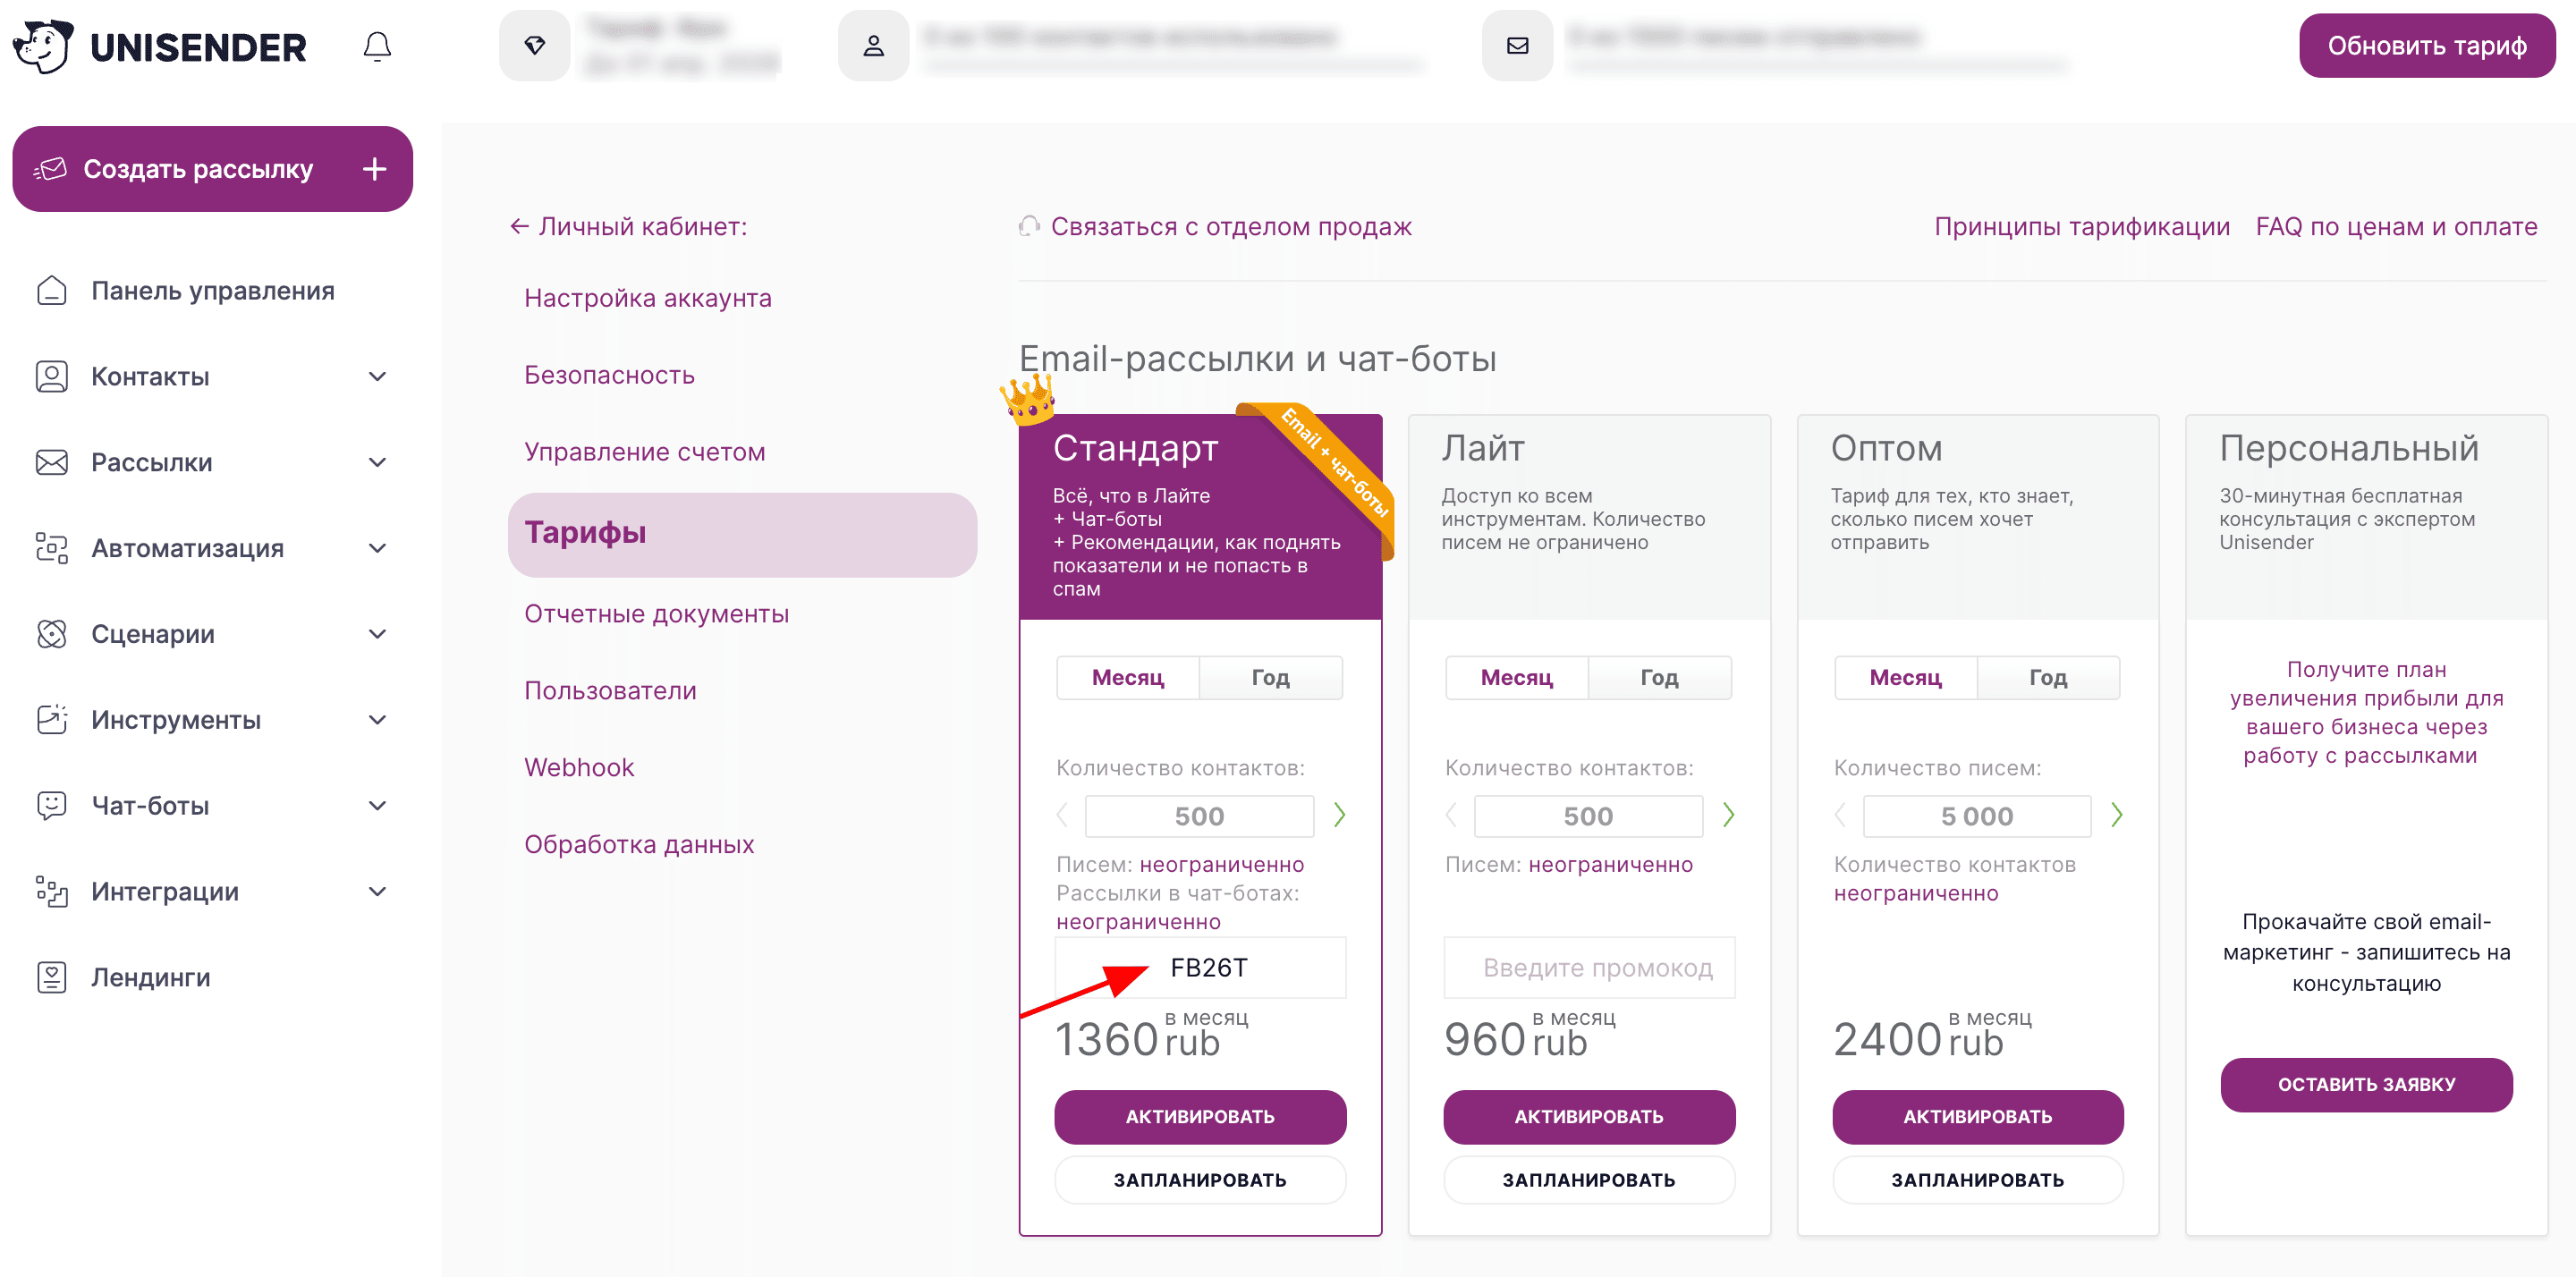Screen dimensions: 2576x1277
Task: Switch Стандарт plan billing to Год
Action: (1270, 677)
